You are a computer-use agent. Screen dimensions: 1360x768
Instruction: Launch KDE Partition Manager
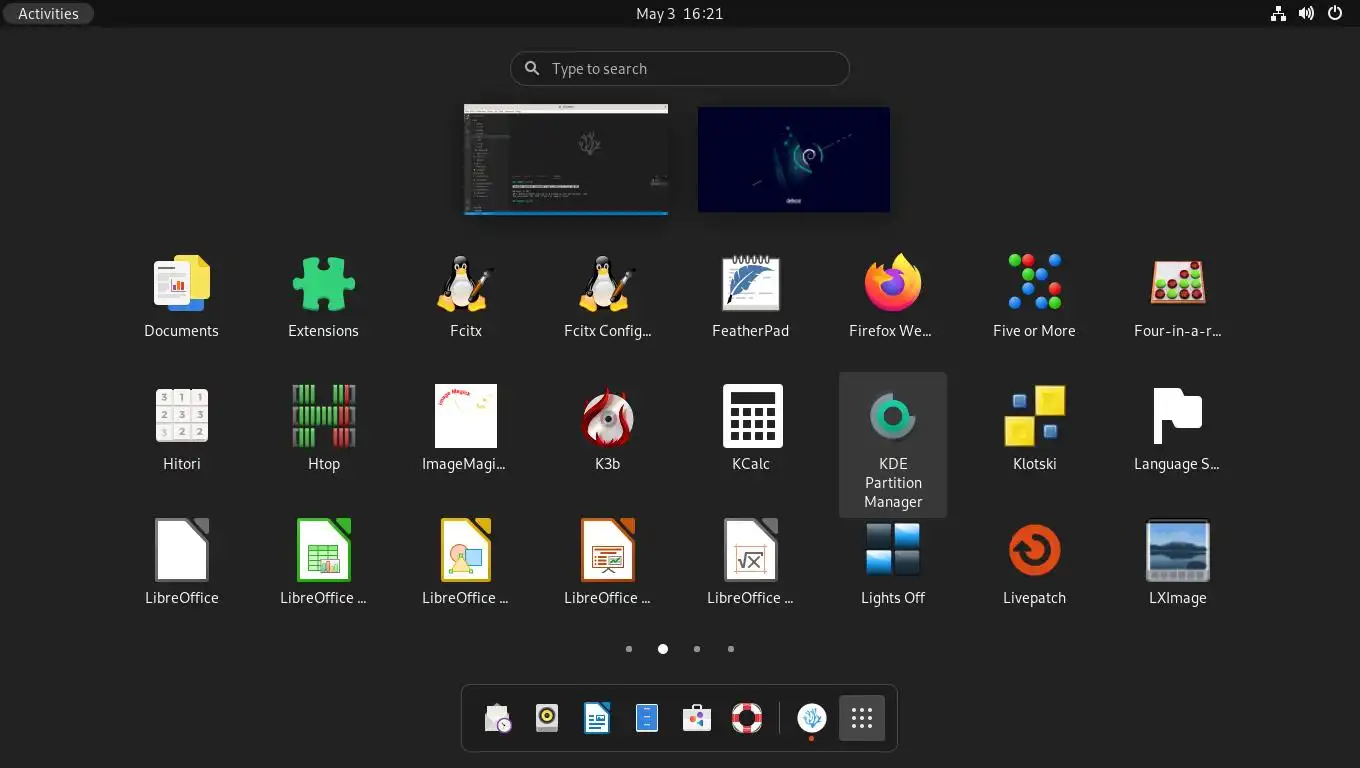893,445
